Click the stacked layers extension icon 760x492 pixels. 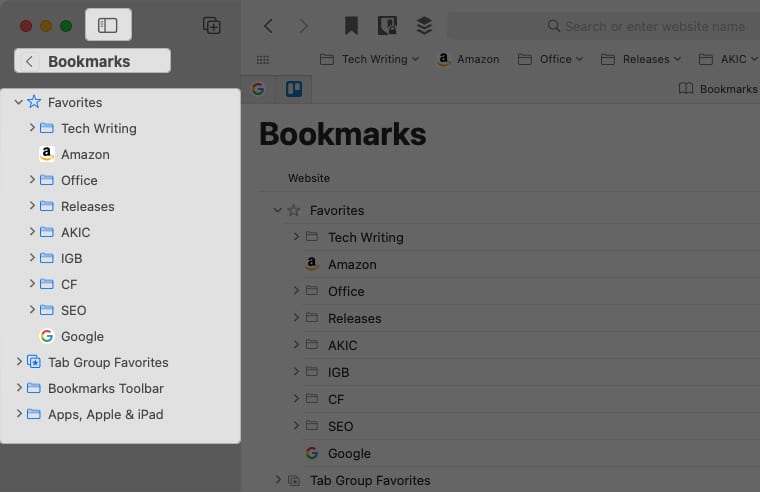pyautogui.click(x=424, y=25)
